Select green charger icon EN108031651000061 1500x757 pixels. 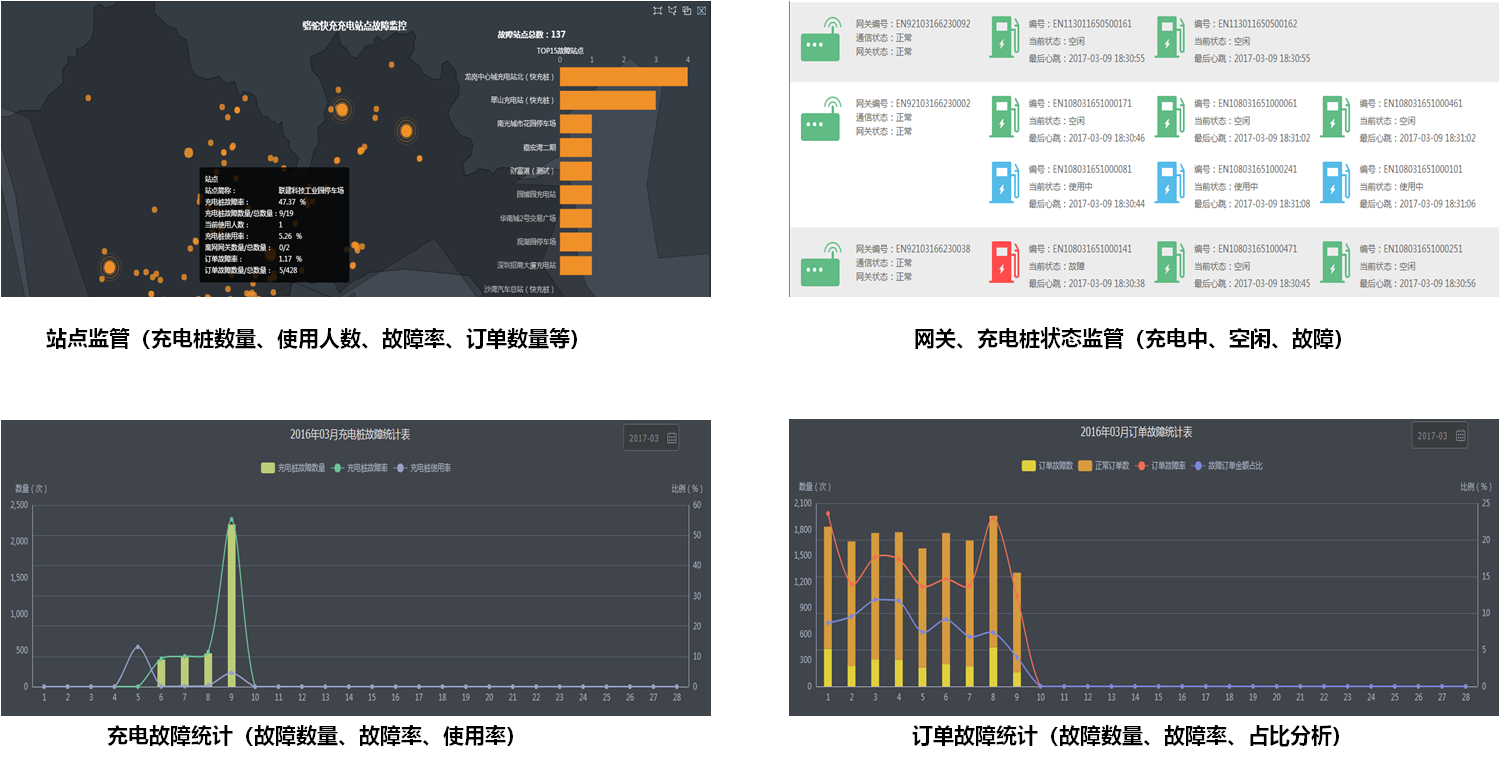[1168, 118]
